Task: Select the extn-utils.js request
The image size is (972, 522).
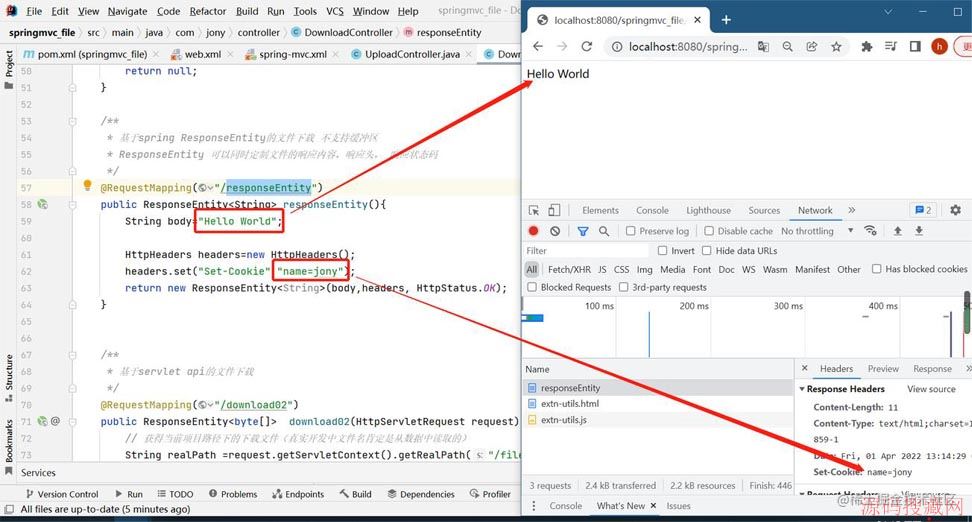Action: pyautogui.click(x=563, y=420)
